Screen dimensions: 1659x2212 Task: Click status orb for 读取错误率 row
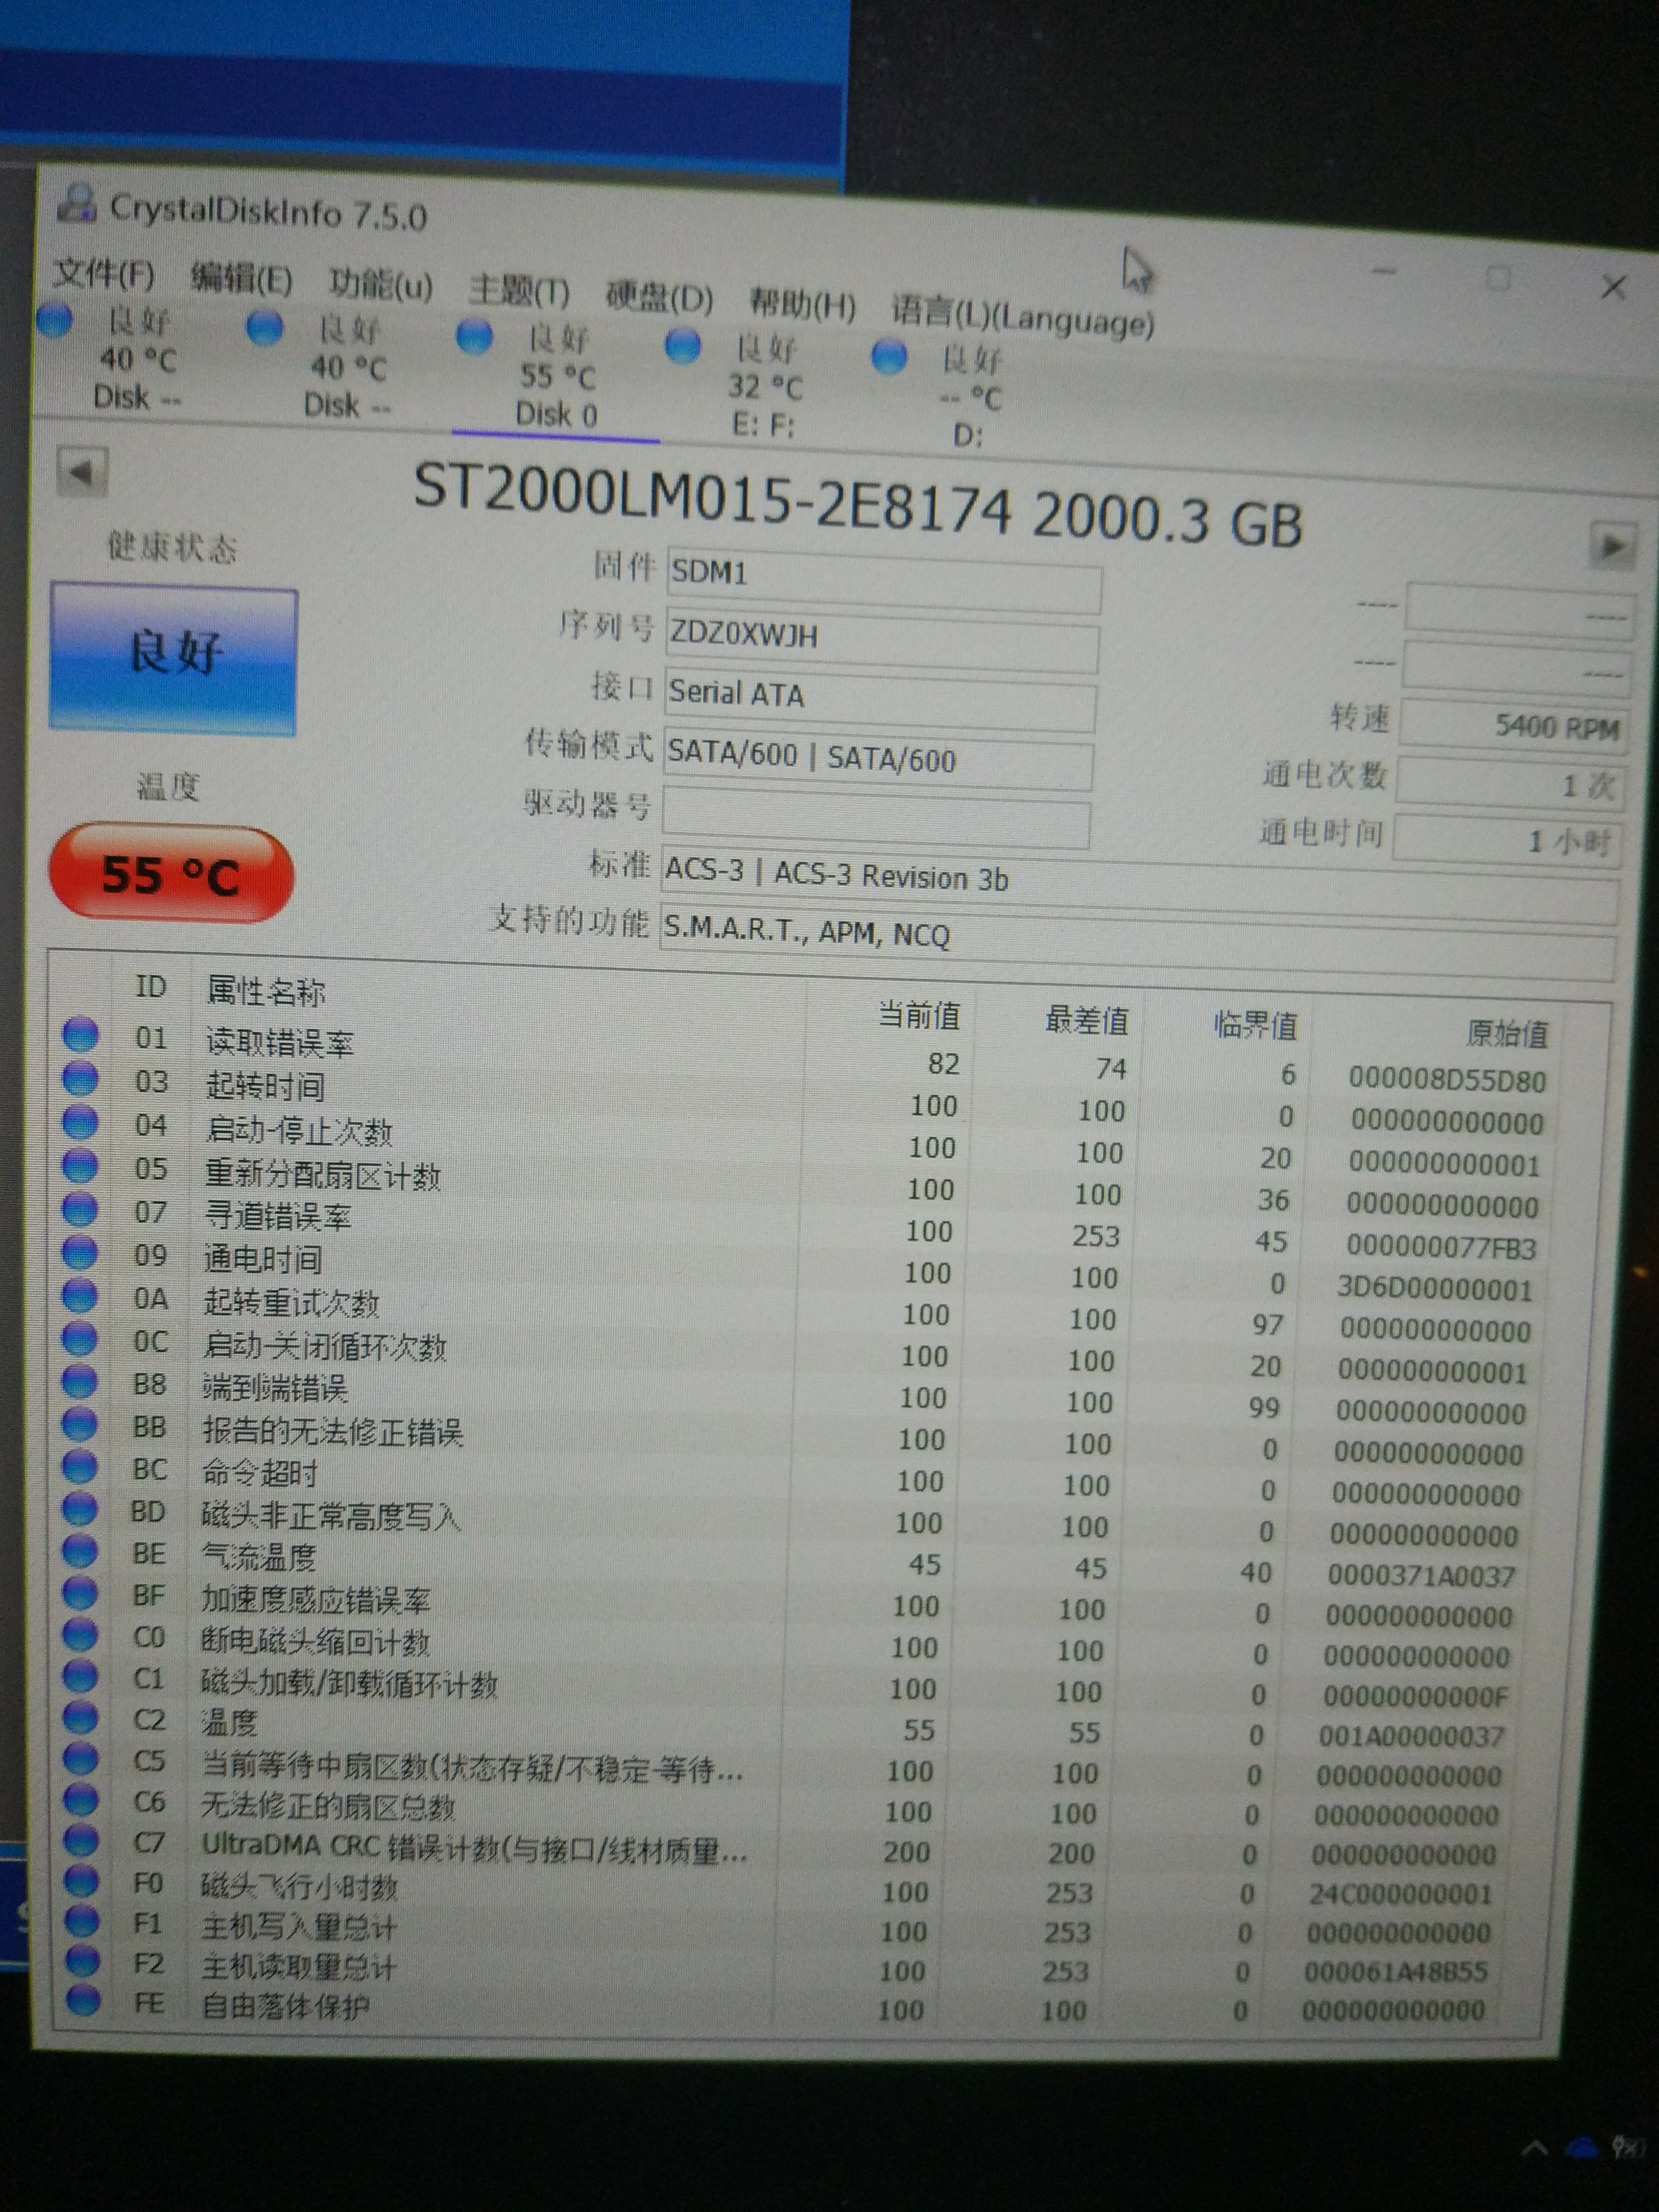tap(81, 1034)
